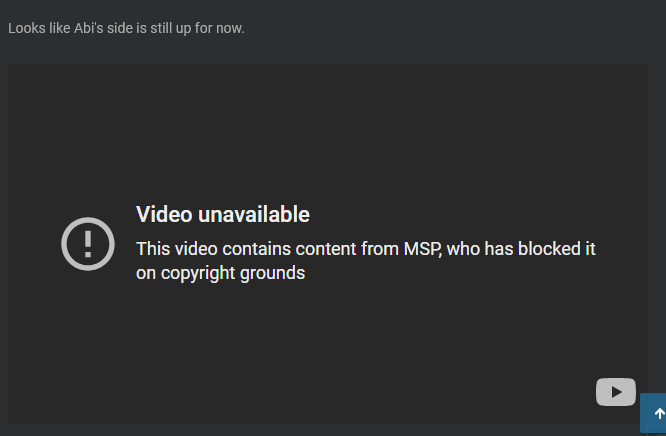
Task: Click the embedded video player's empty upper area
Action: tap(328, 127)
